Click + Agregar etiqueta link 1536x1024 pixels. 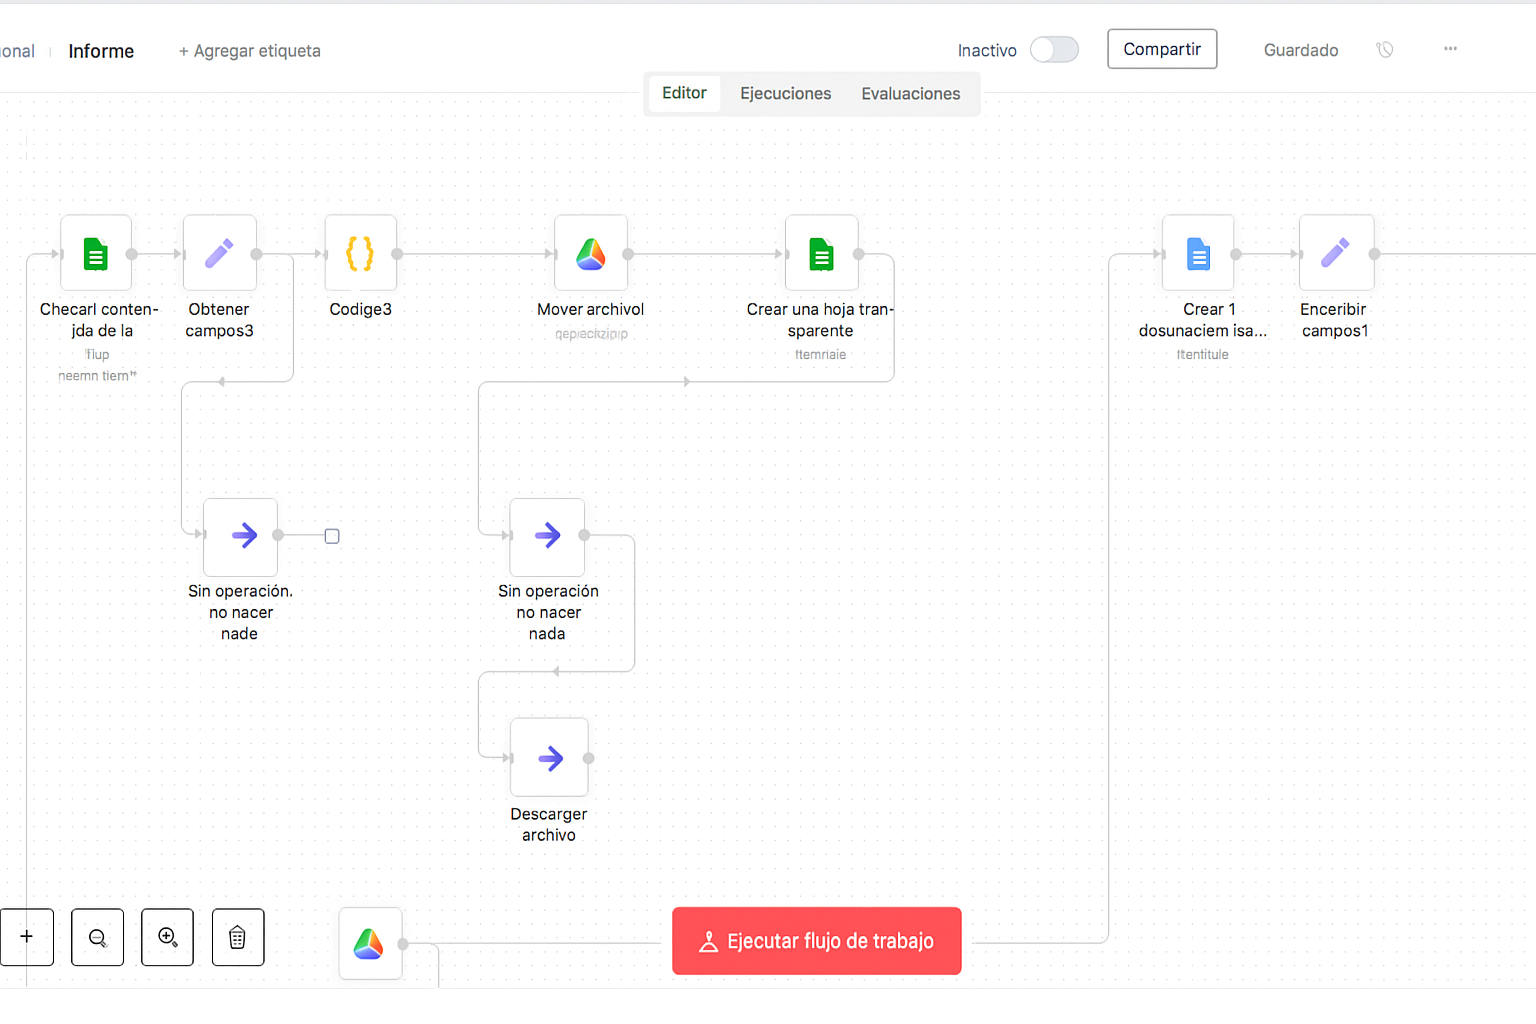point(249,51)
